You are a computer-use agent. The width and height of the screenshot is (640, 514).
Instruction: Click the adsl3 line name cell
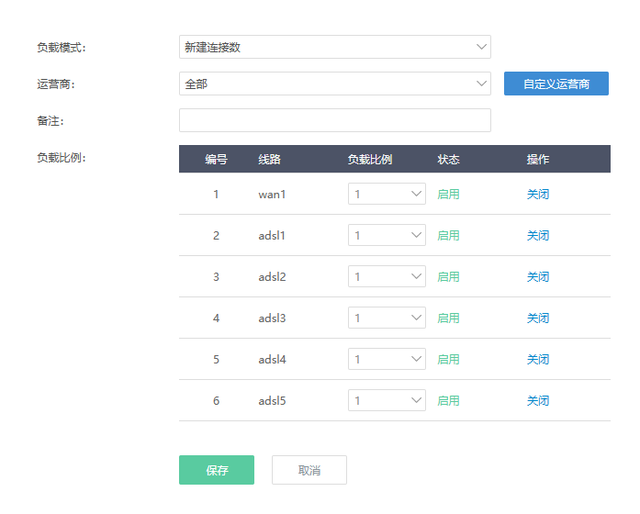(272, 318)
